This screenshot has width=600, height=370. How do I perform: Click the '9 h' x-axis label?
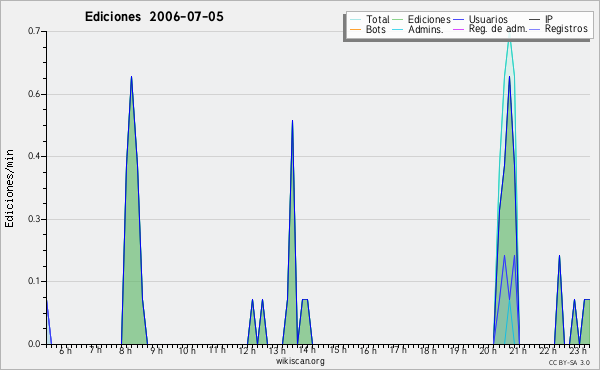tap(156, 351)
